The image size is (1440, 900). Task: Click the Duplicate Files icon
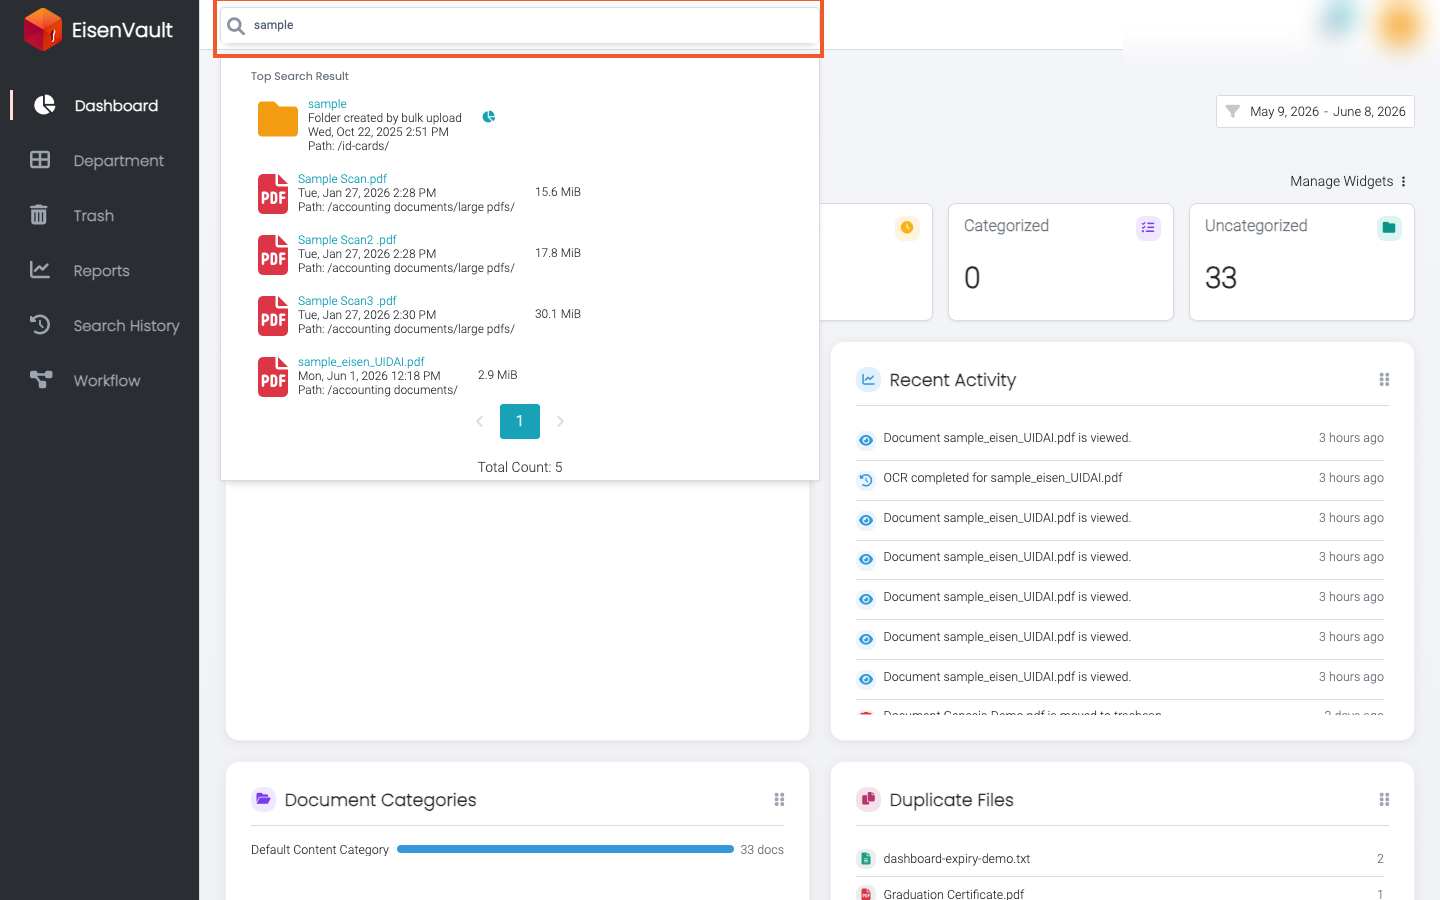pyautogui.click(x=868, y=799)
